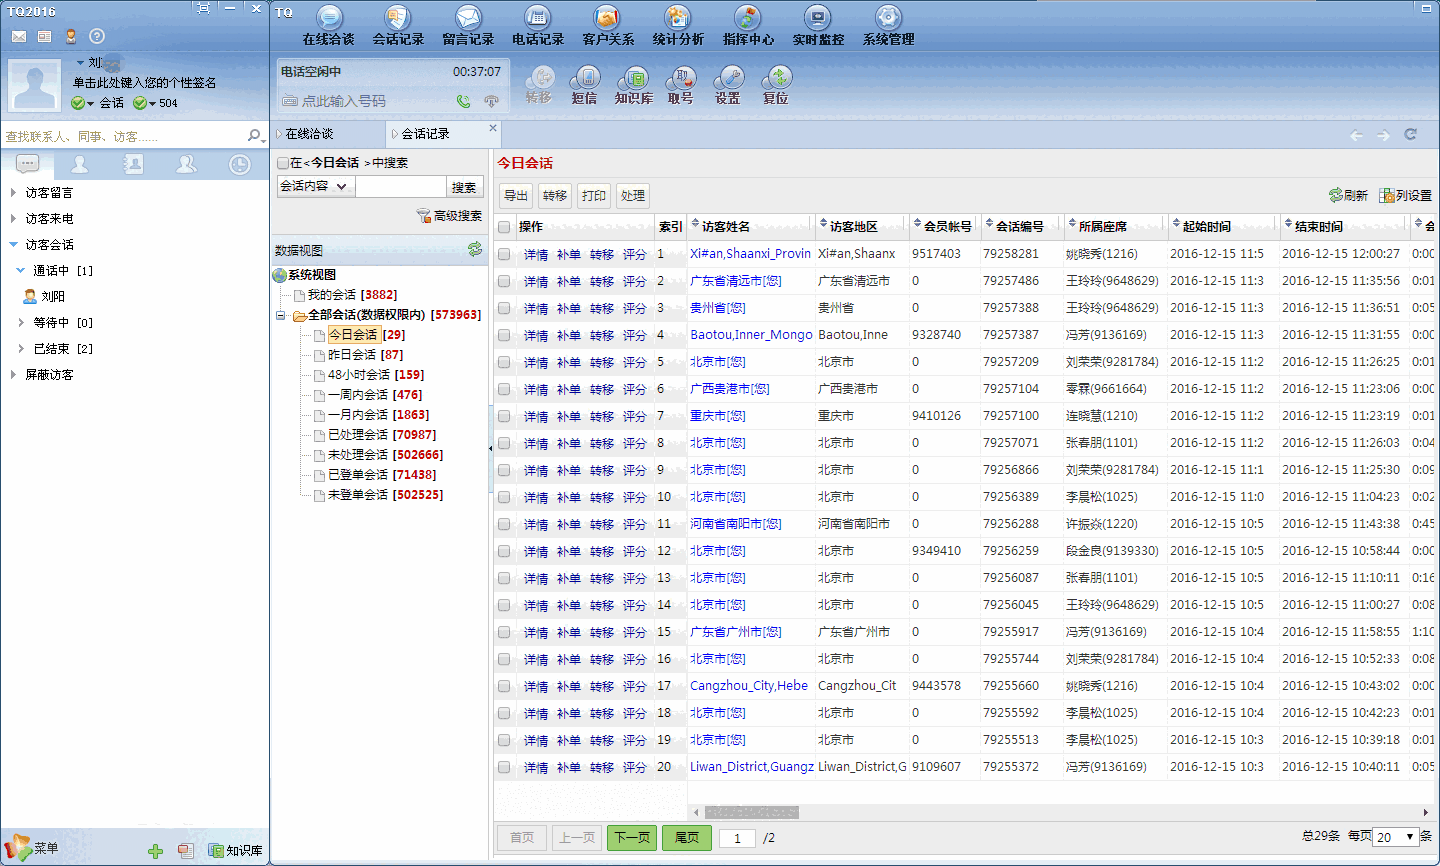The height and width of the screenshot is (866, 1440).
Task: Click the 导出 export button
Action: pos(516,196)
